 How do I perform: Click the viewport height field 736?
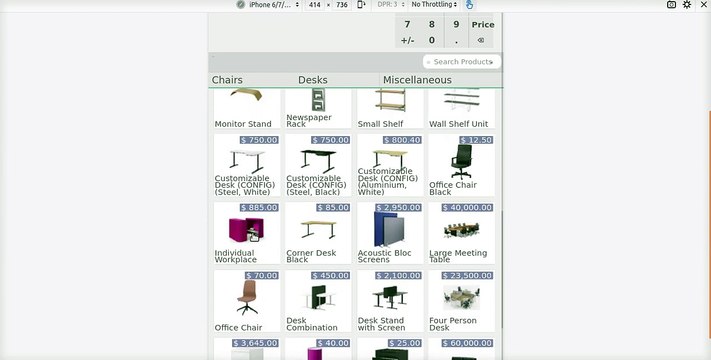(x=342, y=5)
